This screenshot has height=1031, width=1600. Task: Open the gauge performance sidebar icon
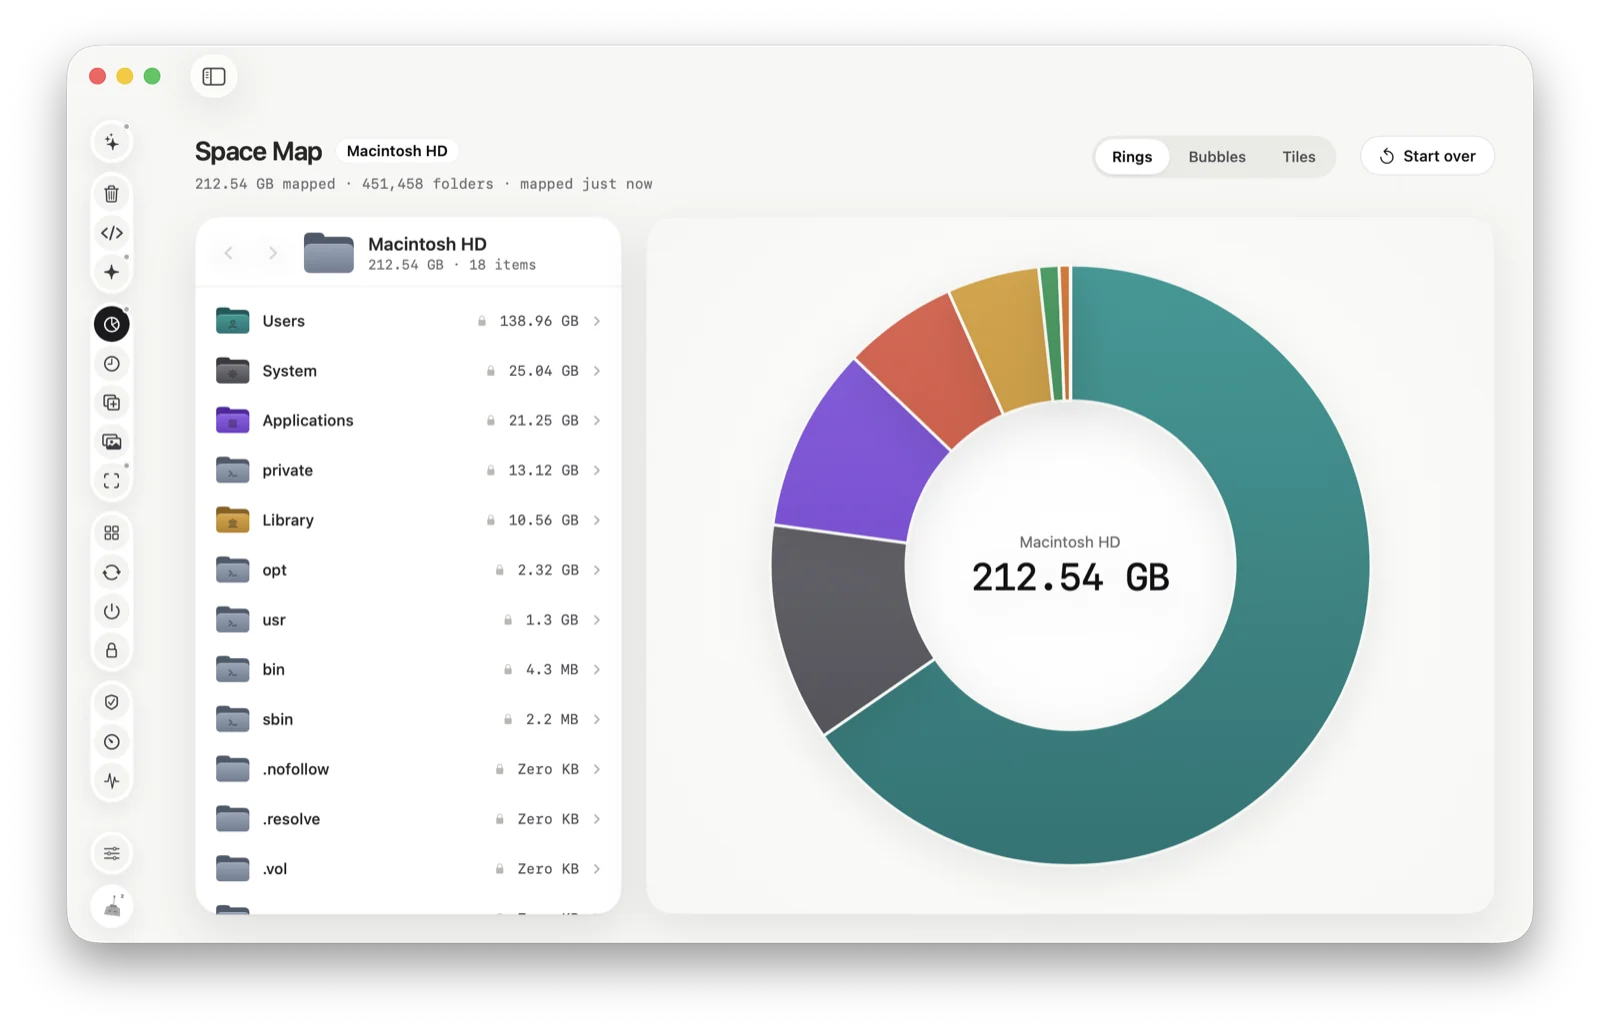[112, 742]
